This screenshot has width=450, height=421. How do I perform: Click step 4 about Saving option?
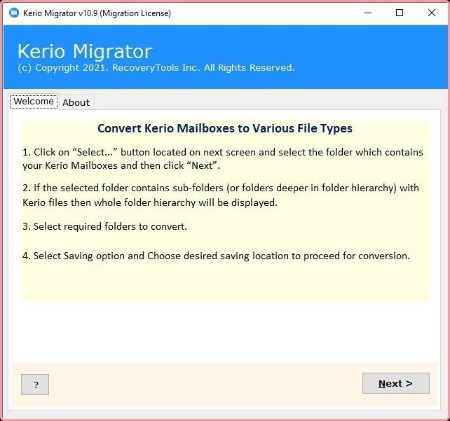pyautogui.click(x=216, y=256)
